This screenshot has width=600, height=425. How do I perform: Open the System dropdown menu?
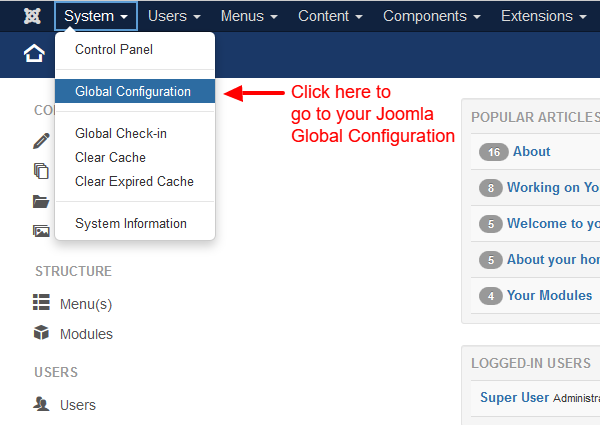click(96, 16)
